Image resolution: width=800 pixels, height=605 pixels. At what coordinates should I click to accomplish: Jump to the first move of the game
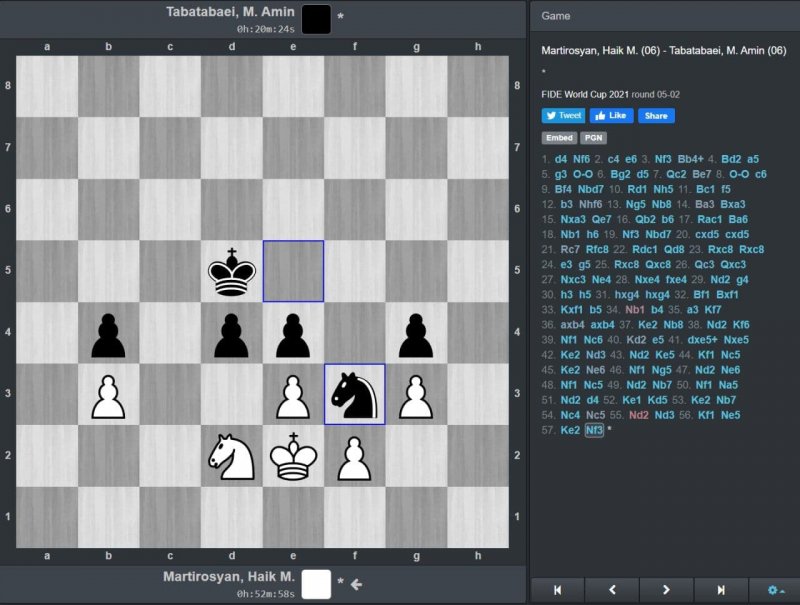pyautogui.click(x=557, y=590)
